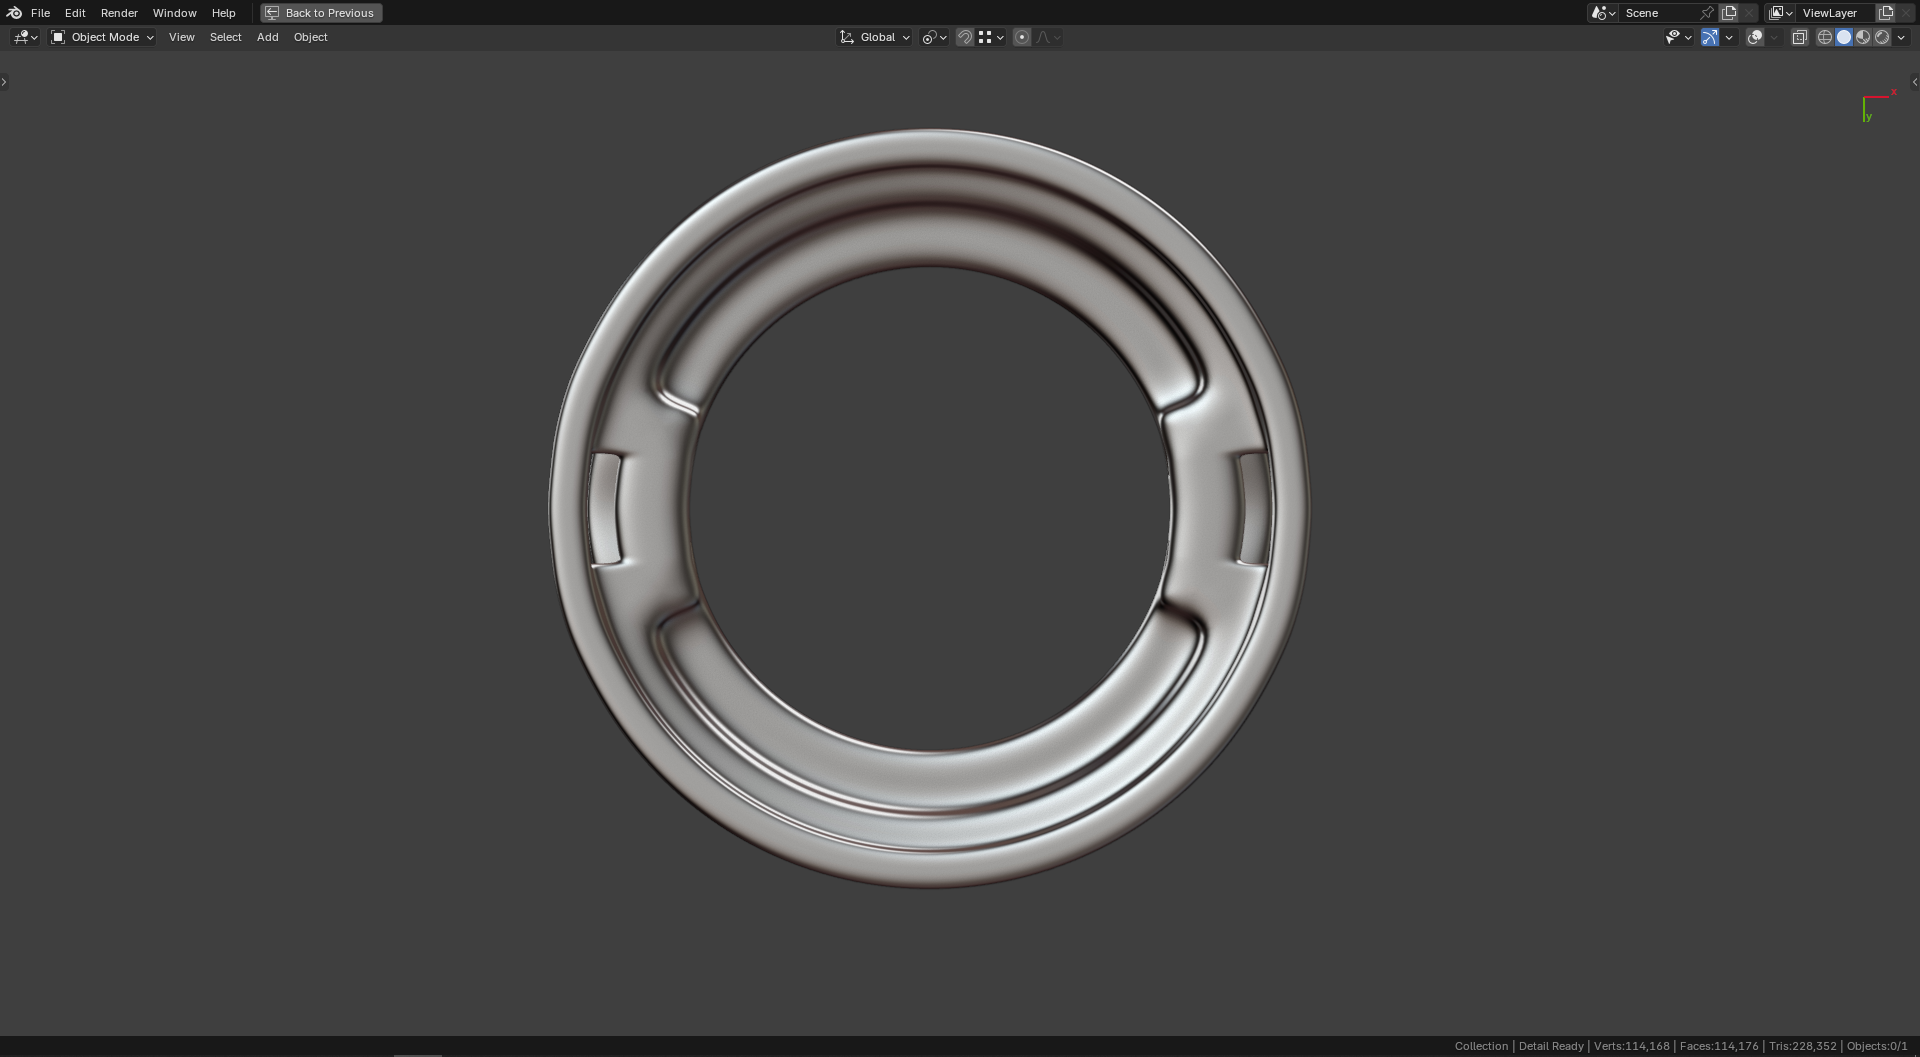
Task: Open proportional editing falloff dropdown
Action: 1048,37
